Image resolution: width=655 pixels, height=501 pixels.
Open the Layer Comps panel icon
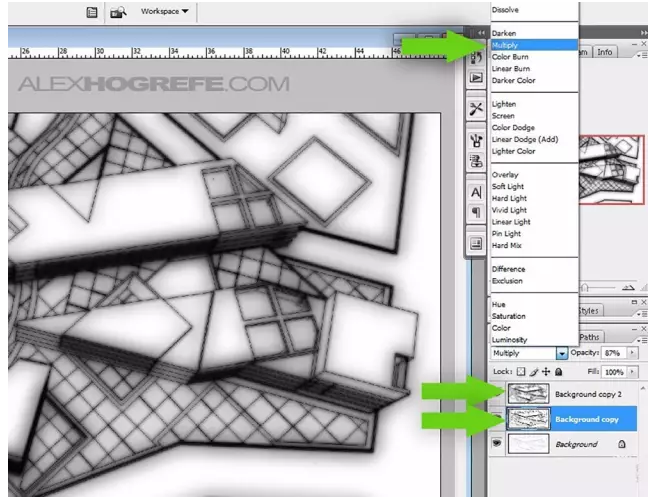tap(476, 244)
